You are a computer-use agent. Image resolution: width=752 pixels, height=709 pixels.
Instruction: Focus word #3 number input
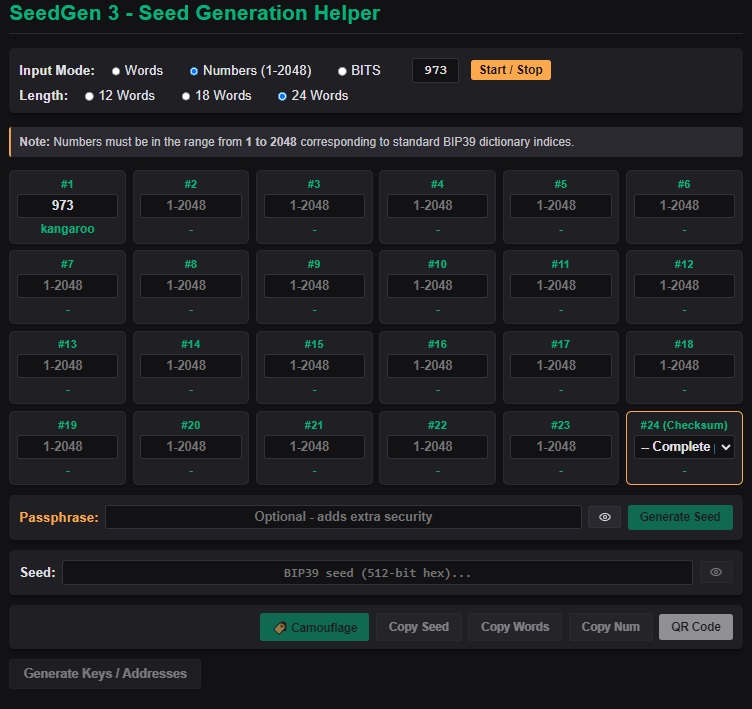[x=314, y=206]
